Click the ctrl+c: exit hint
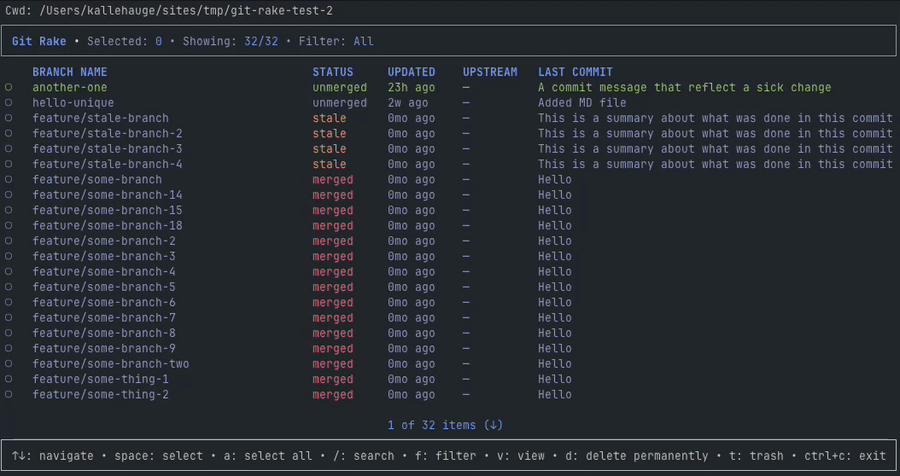900x476 pixels. point(845,456)
